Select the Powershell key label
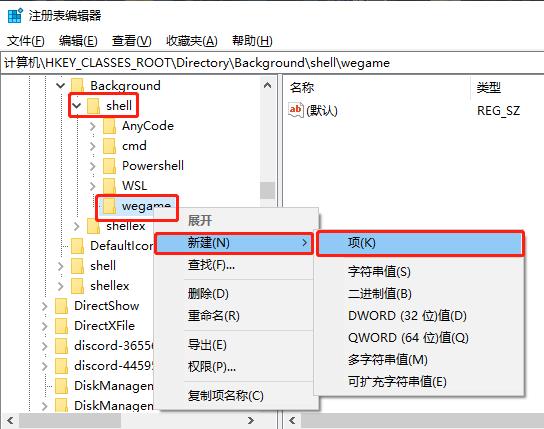The height and width of the screenshot is (429, 544). pos(153,166)
